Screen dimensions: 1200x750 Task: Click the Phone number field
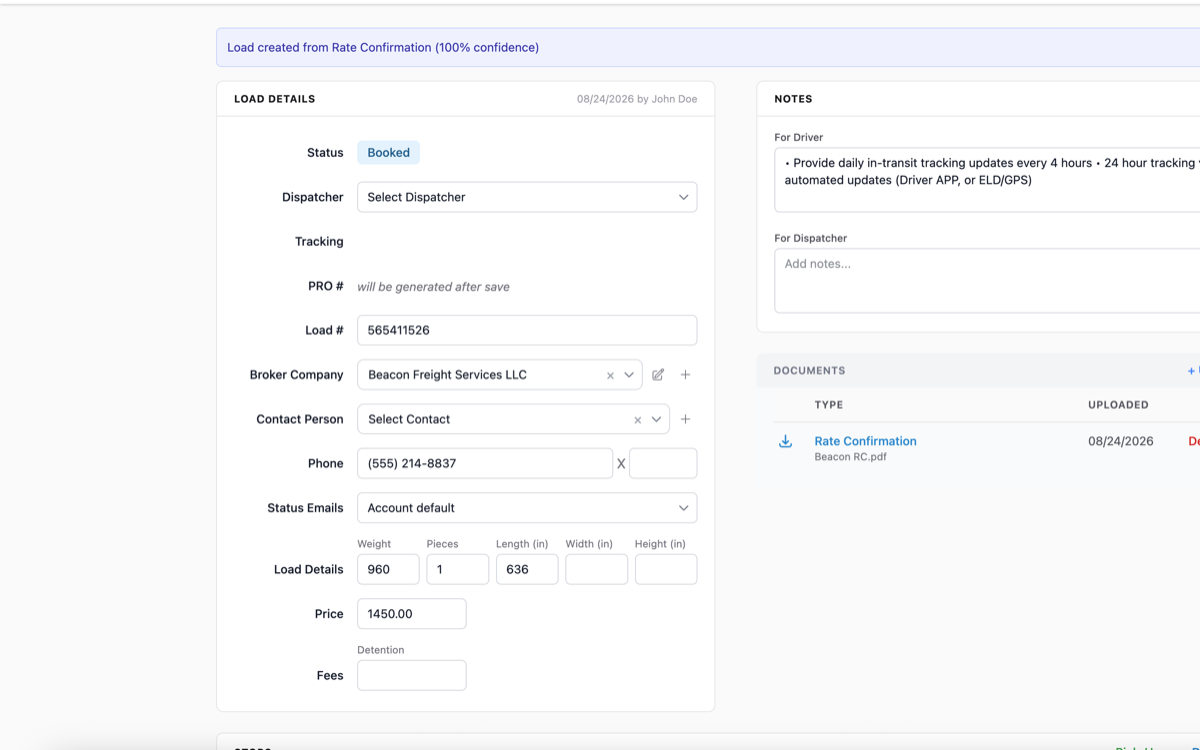(x=485, y=463)
